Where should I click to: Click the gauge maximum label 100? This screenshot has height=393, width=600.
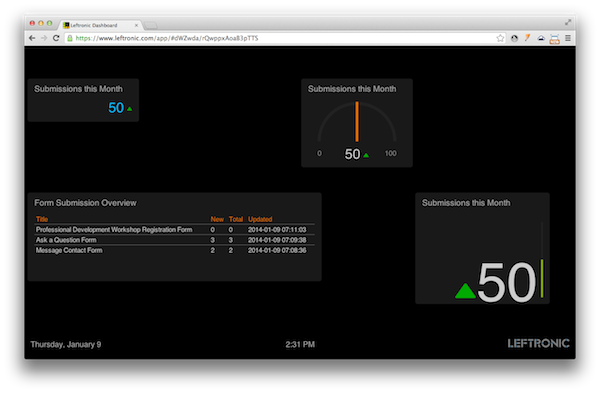(x=391, y=153)
